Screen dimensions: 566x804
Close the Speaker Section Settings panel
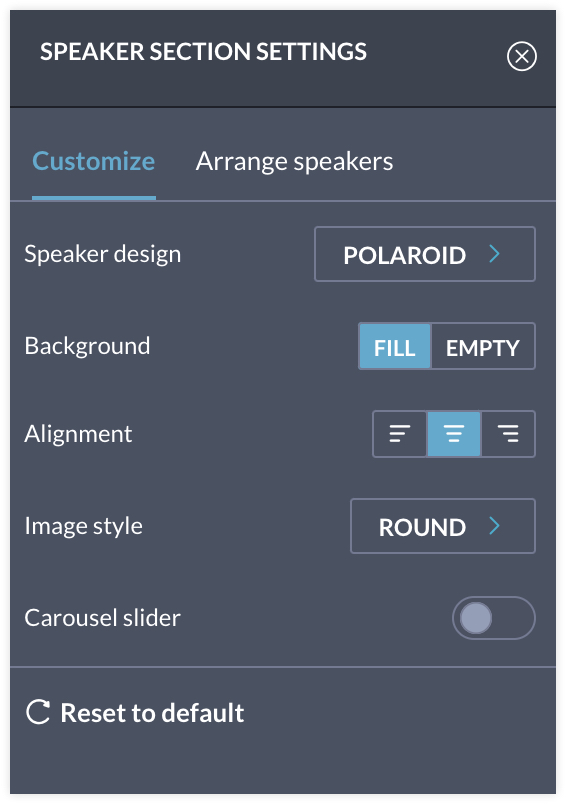coord(521,56)
